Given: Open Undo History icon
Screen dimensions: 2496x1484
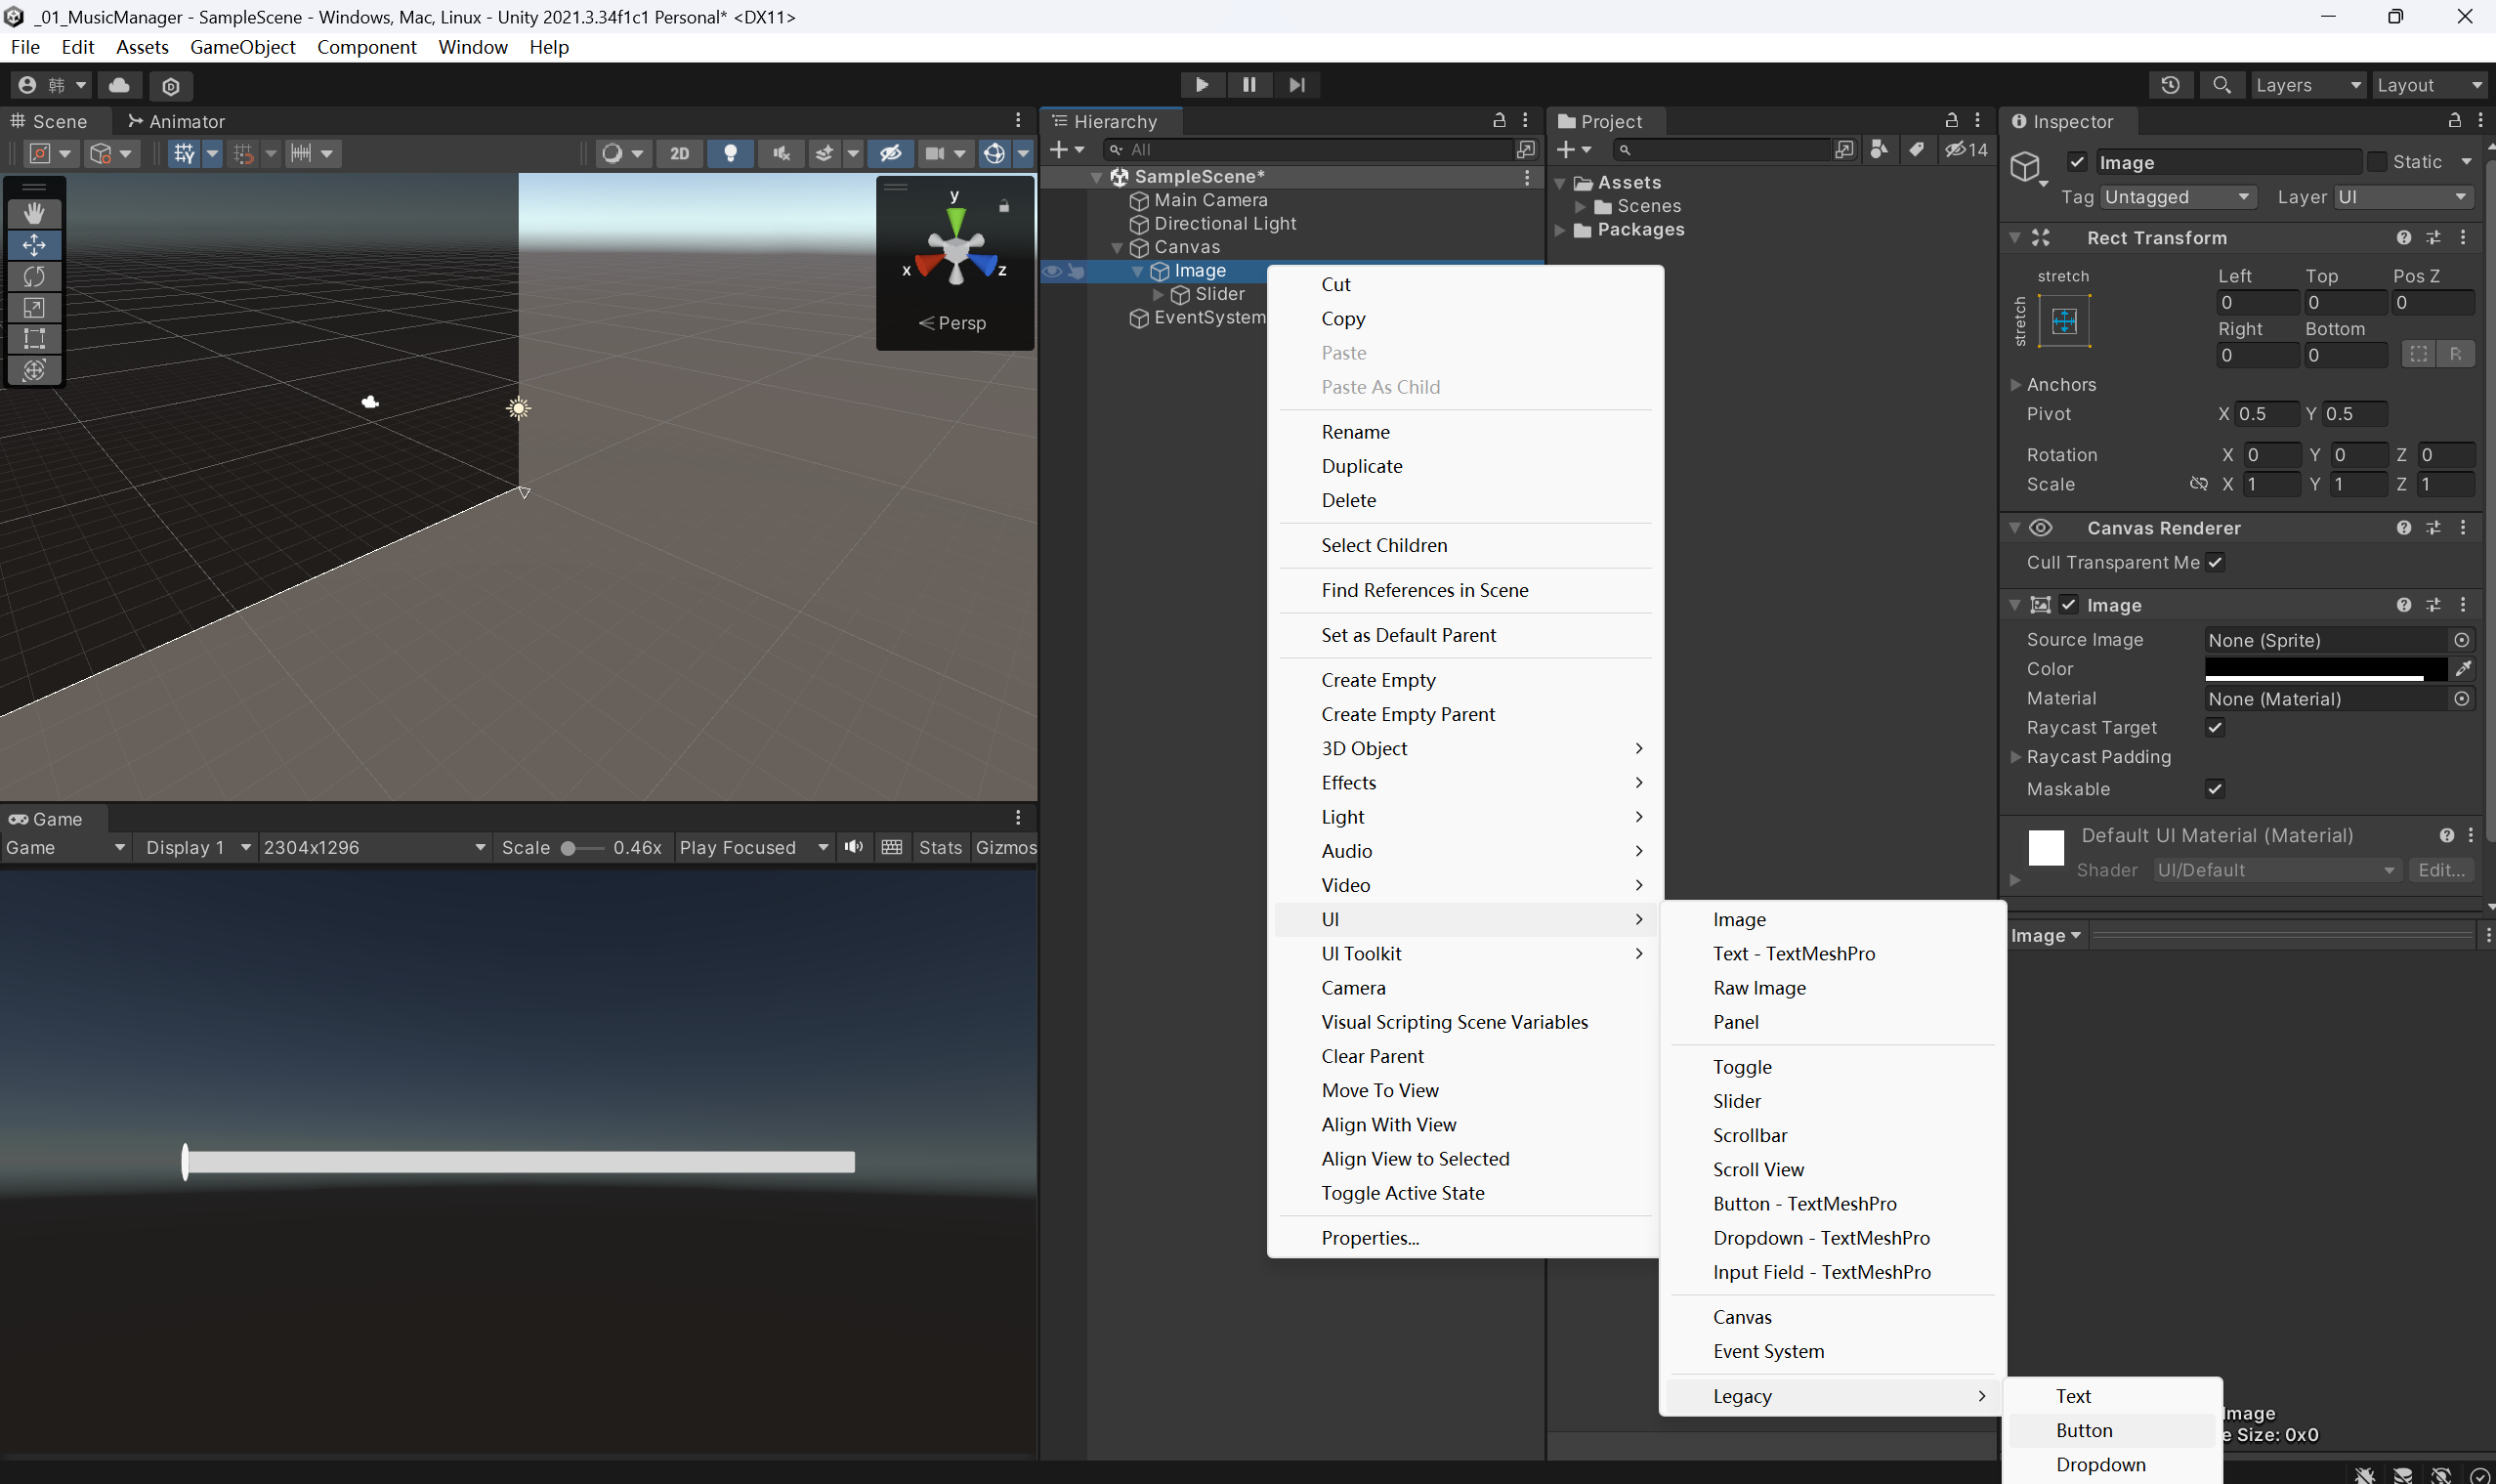Looking at the screenshot, I should coord(2169,85).
